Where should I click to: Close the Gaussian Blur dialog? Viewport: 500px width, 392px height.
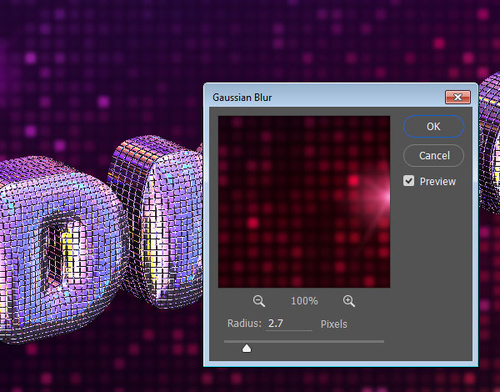[458, 97]
